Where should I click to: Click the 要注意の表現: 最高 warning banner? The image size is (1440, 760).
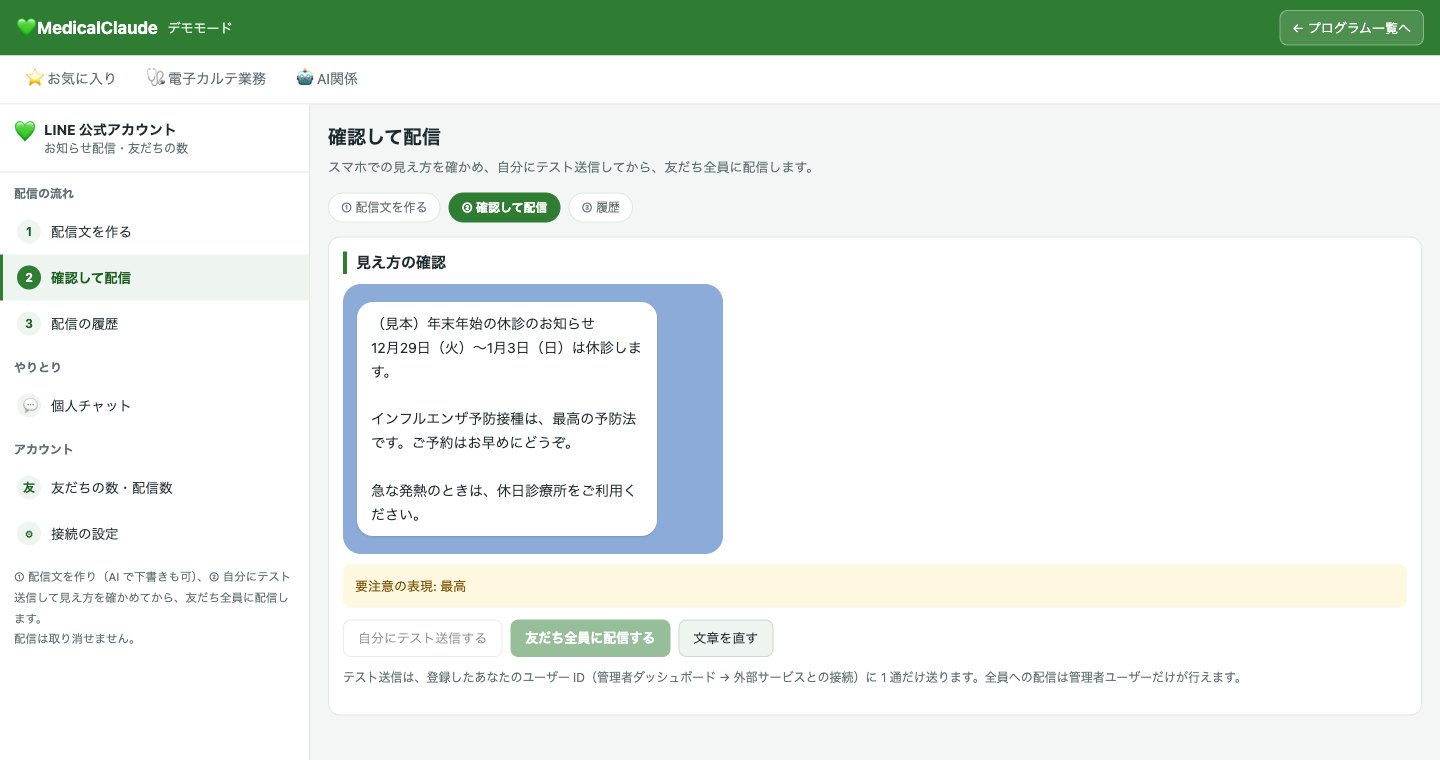coord(875,586)
